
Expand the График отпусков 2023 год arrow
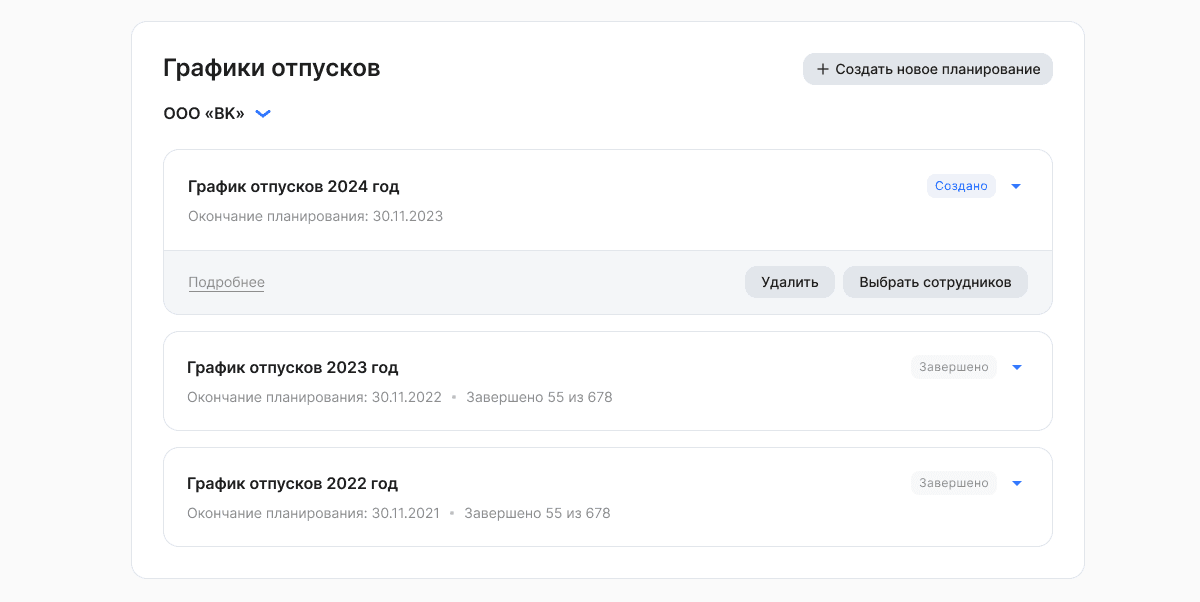tap(1017, 367)
